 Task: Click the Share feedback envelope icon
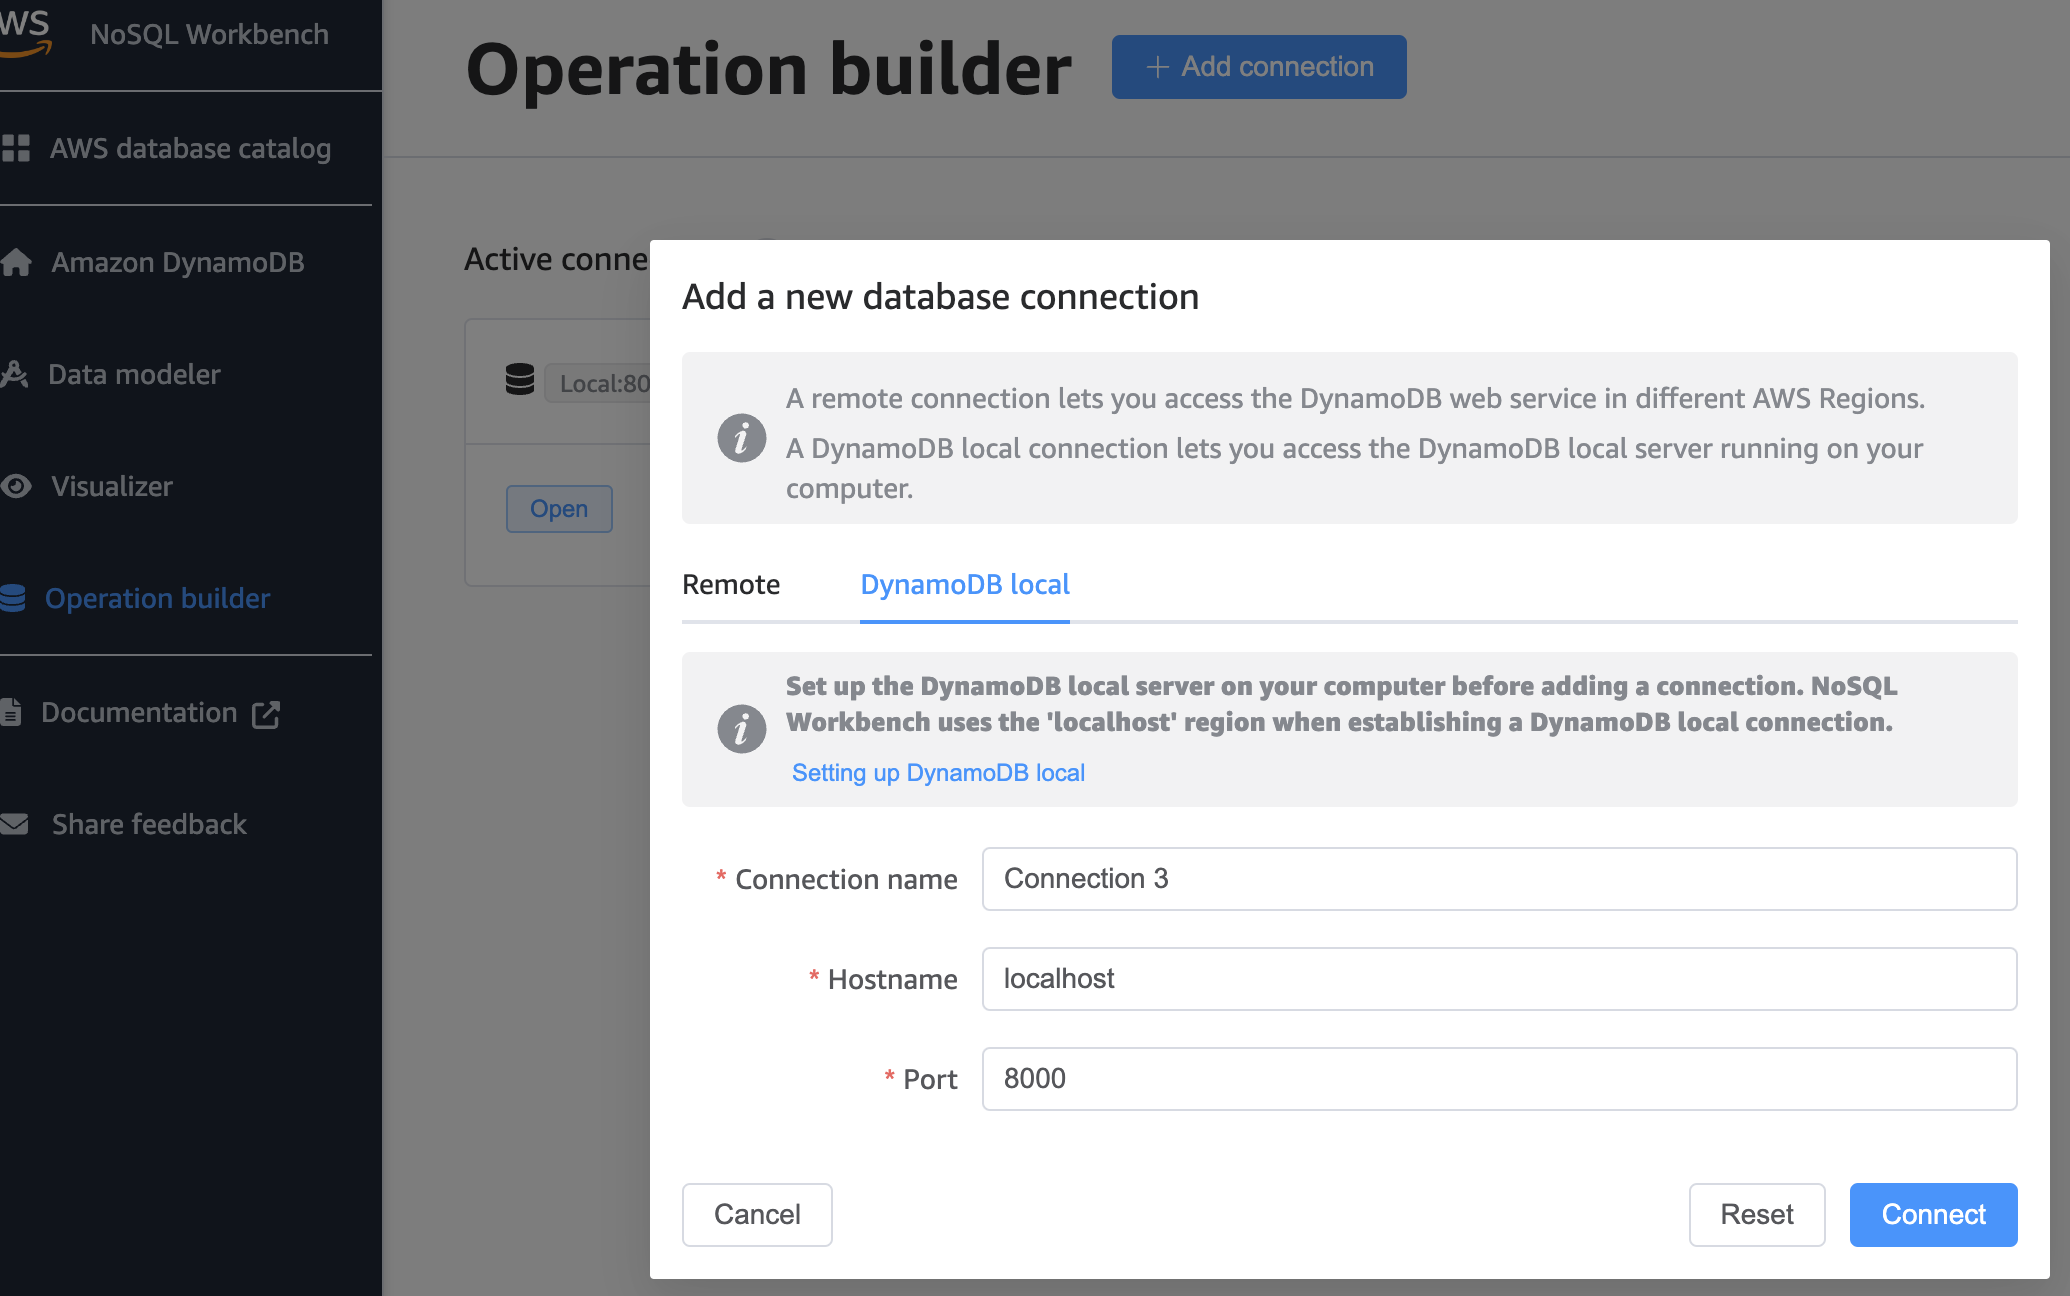tap(15, 824)
